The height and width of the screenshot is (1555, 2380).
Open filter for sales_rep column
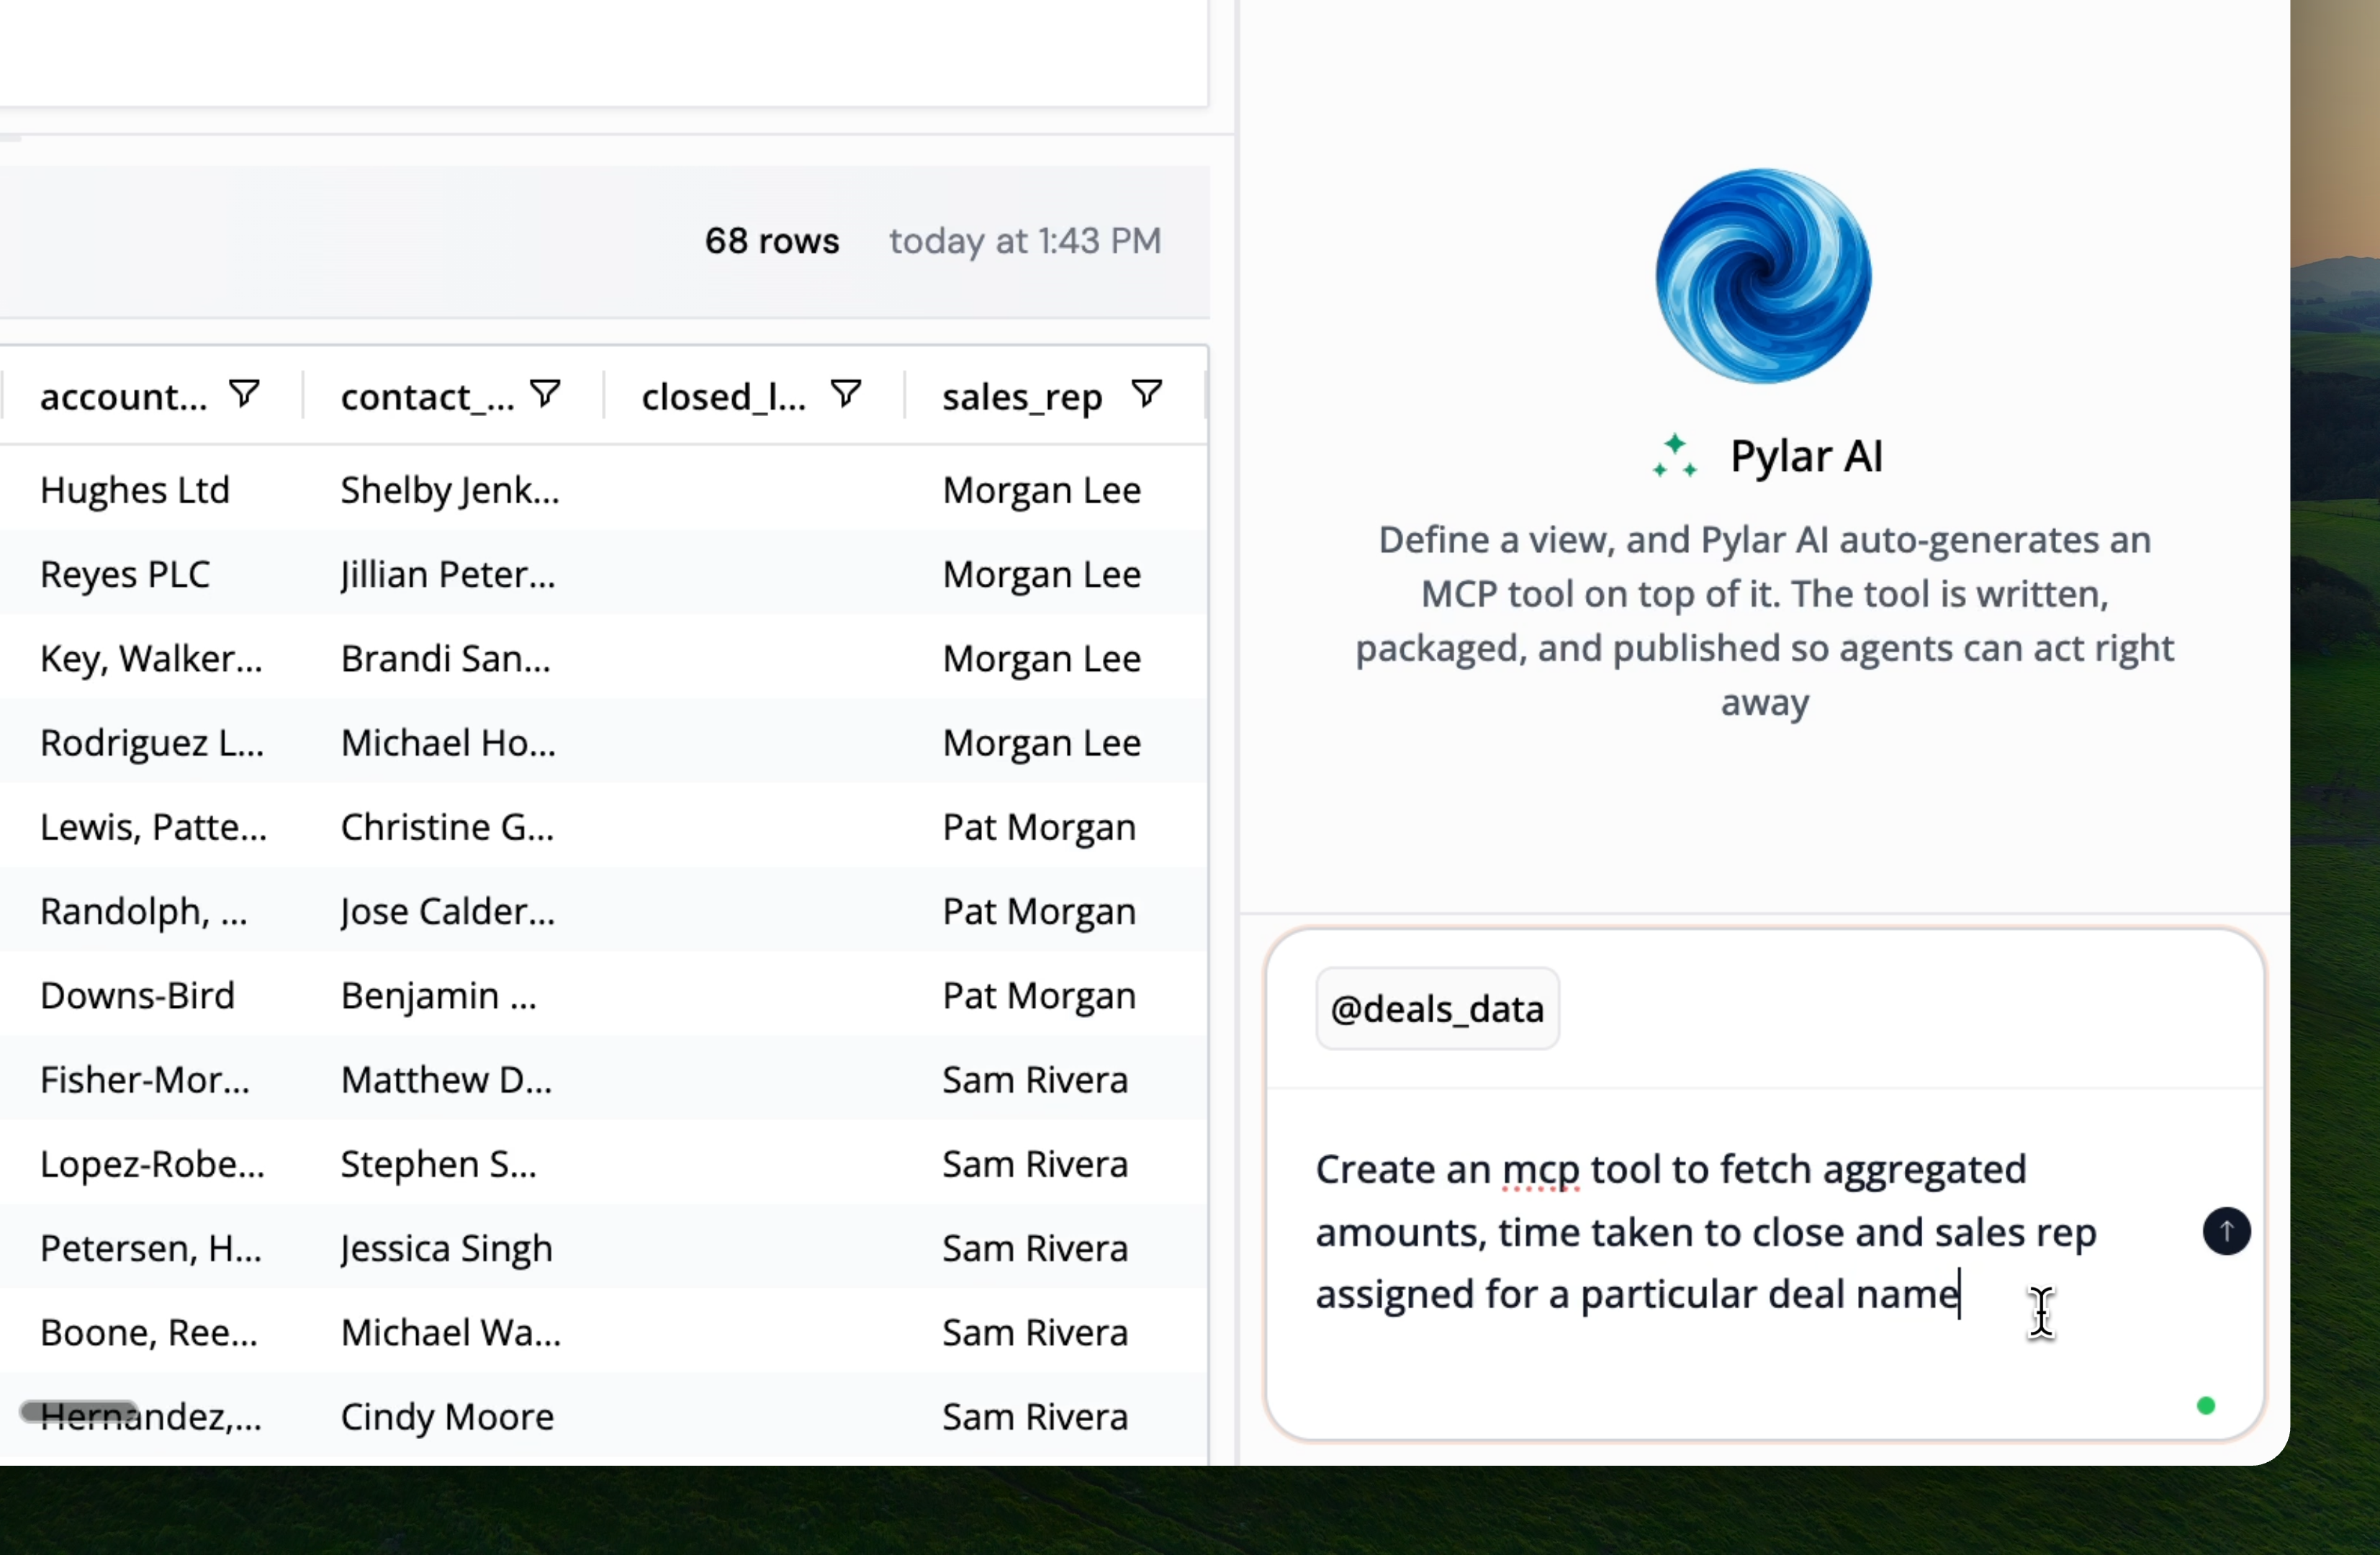pyautogui.click(x=1147, y=394)
